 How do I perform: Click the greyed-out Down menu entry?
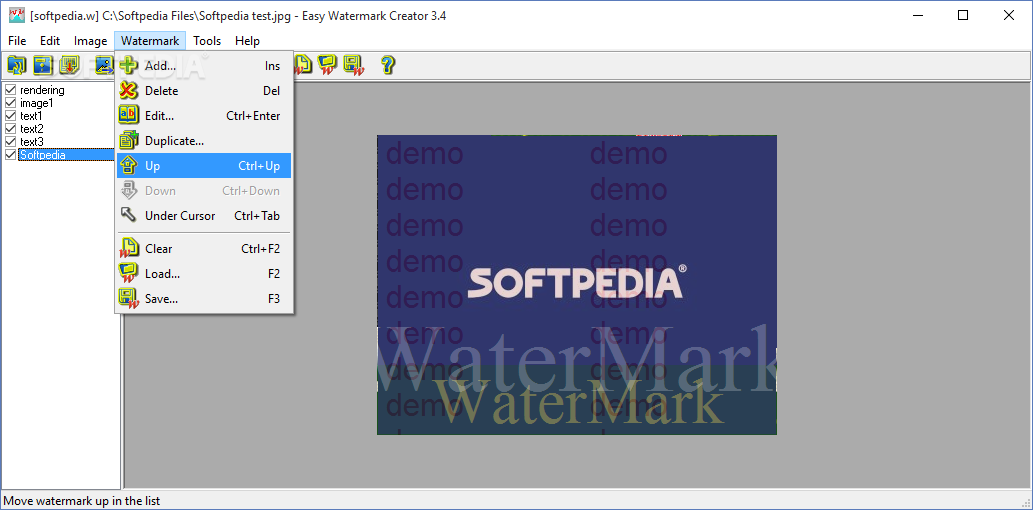pos(204,191)
